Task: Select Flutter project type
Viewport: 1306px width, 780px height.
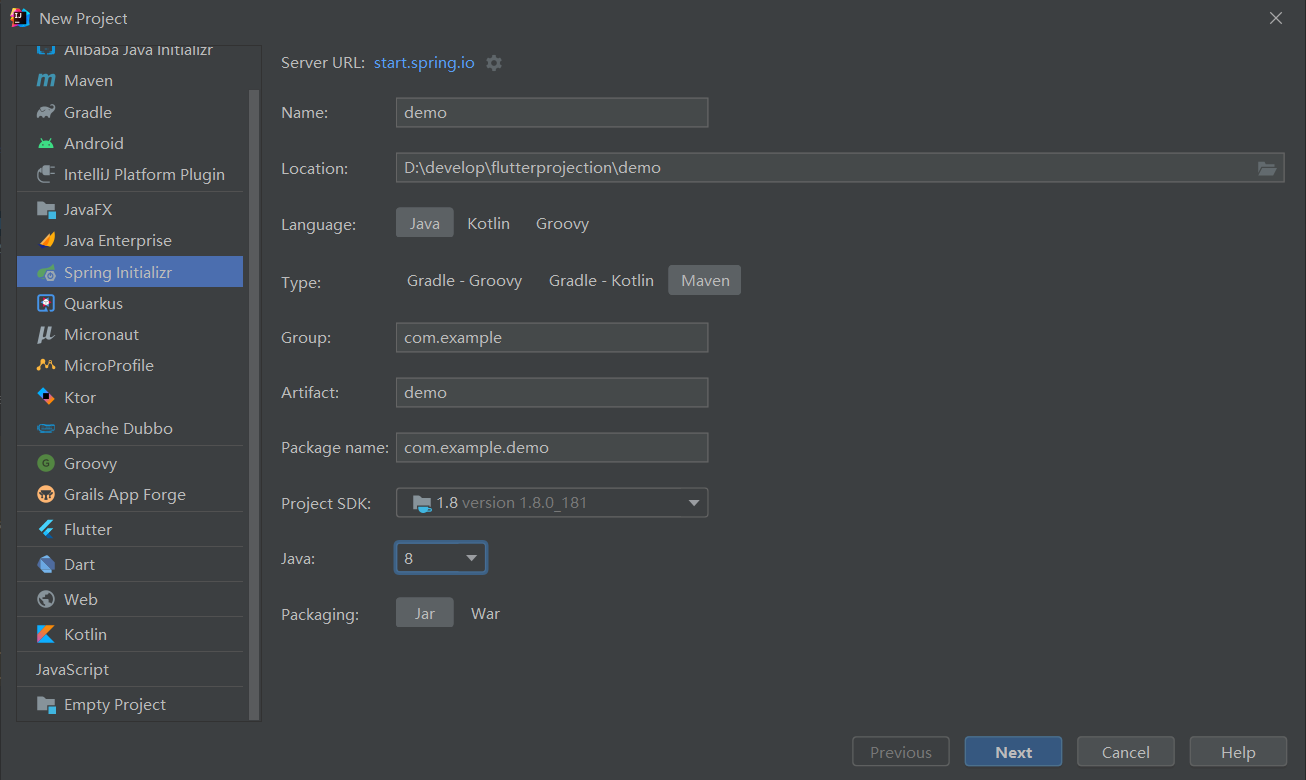Action: point(130,529)
